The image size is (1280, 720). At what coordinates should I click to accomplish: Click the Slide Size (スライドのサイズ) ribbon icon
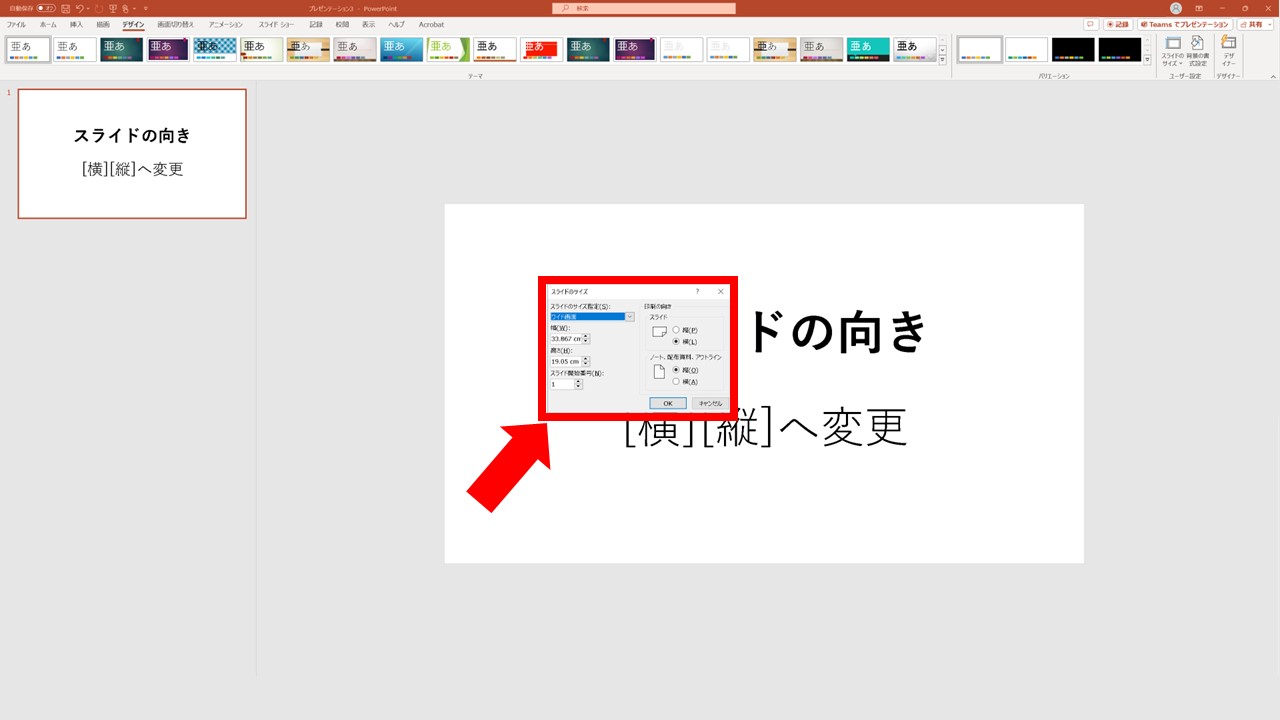1172,50
